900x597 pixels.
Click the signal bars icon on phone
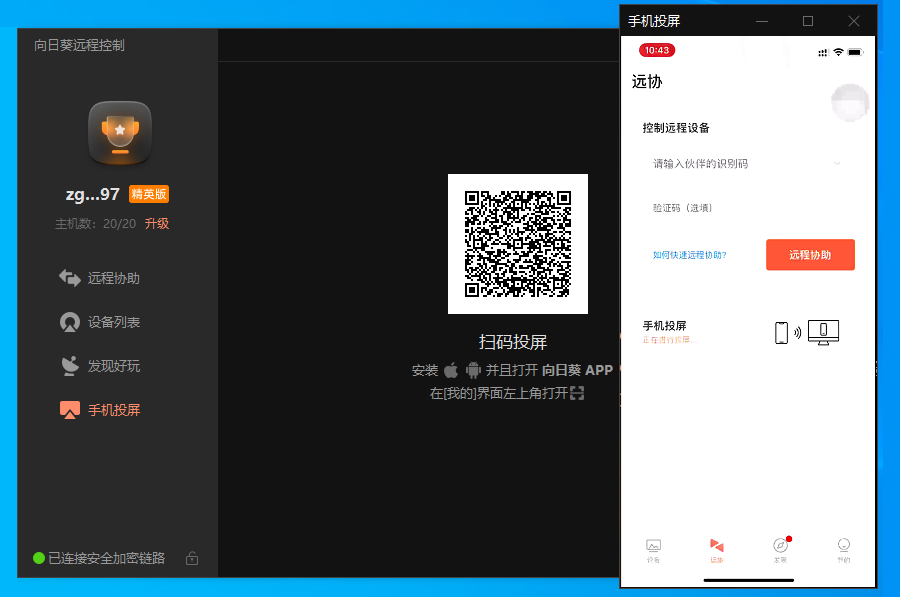coord(823,53)
